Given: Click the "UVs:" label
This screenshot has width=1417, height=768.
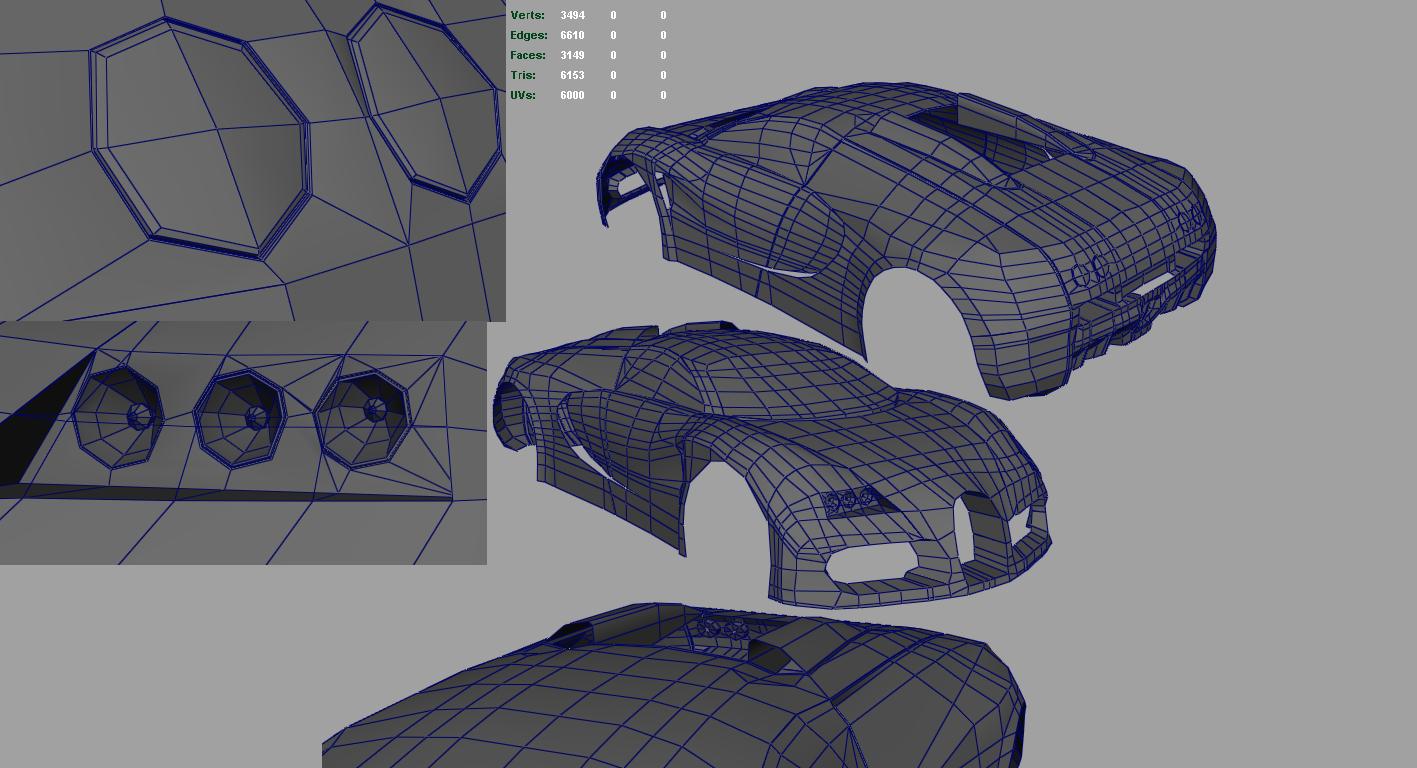Looking at the screenshot, I should point(523,95).
